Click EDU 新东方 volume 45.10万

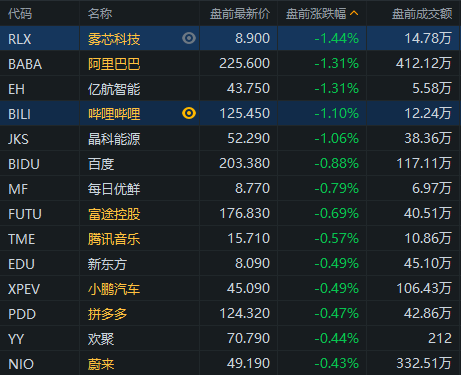coord(428,263)
